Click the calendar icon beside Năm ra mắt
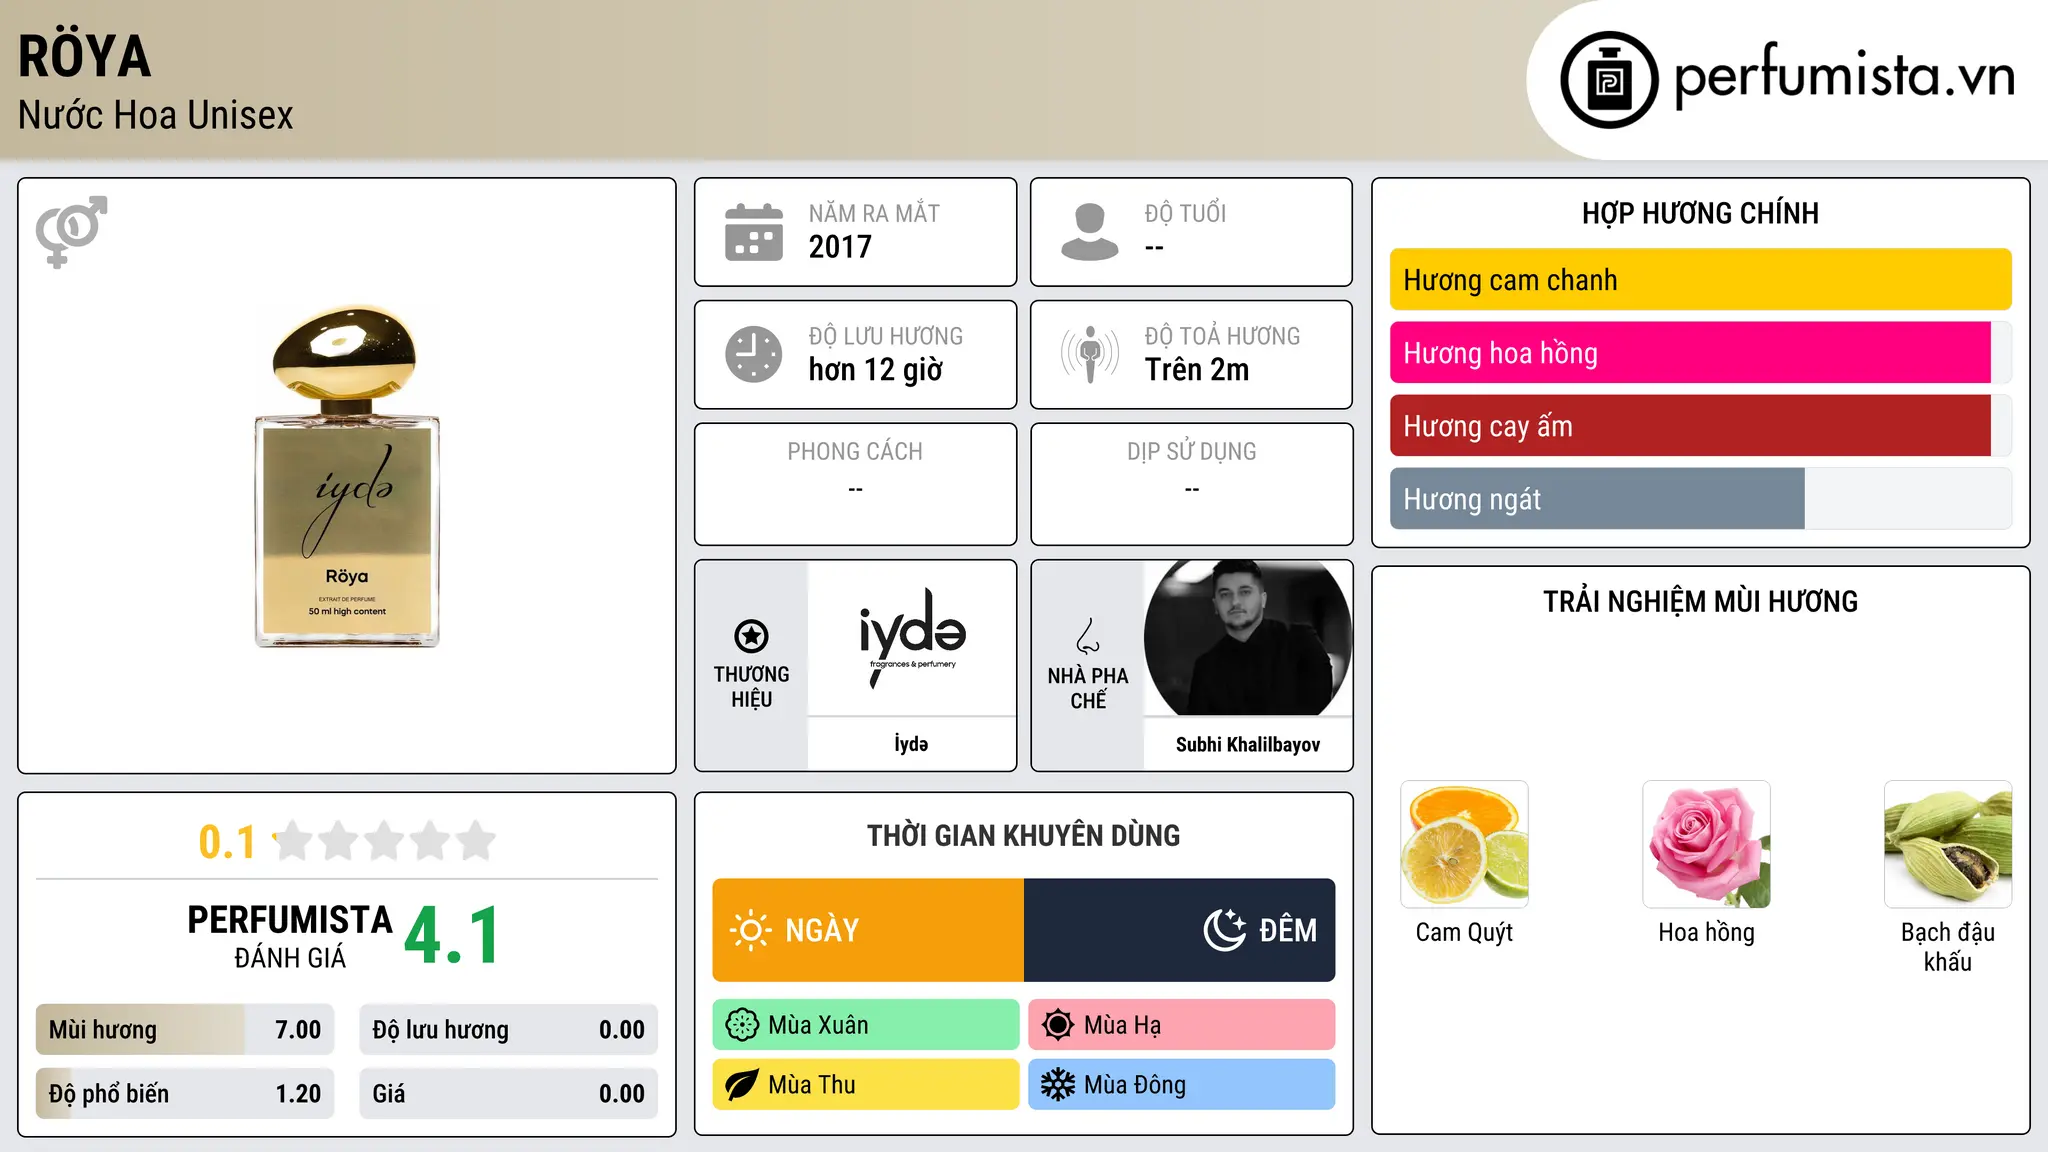The width and height of the screenshot is (2048, 1152). click(x=754, y=232)
